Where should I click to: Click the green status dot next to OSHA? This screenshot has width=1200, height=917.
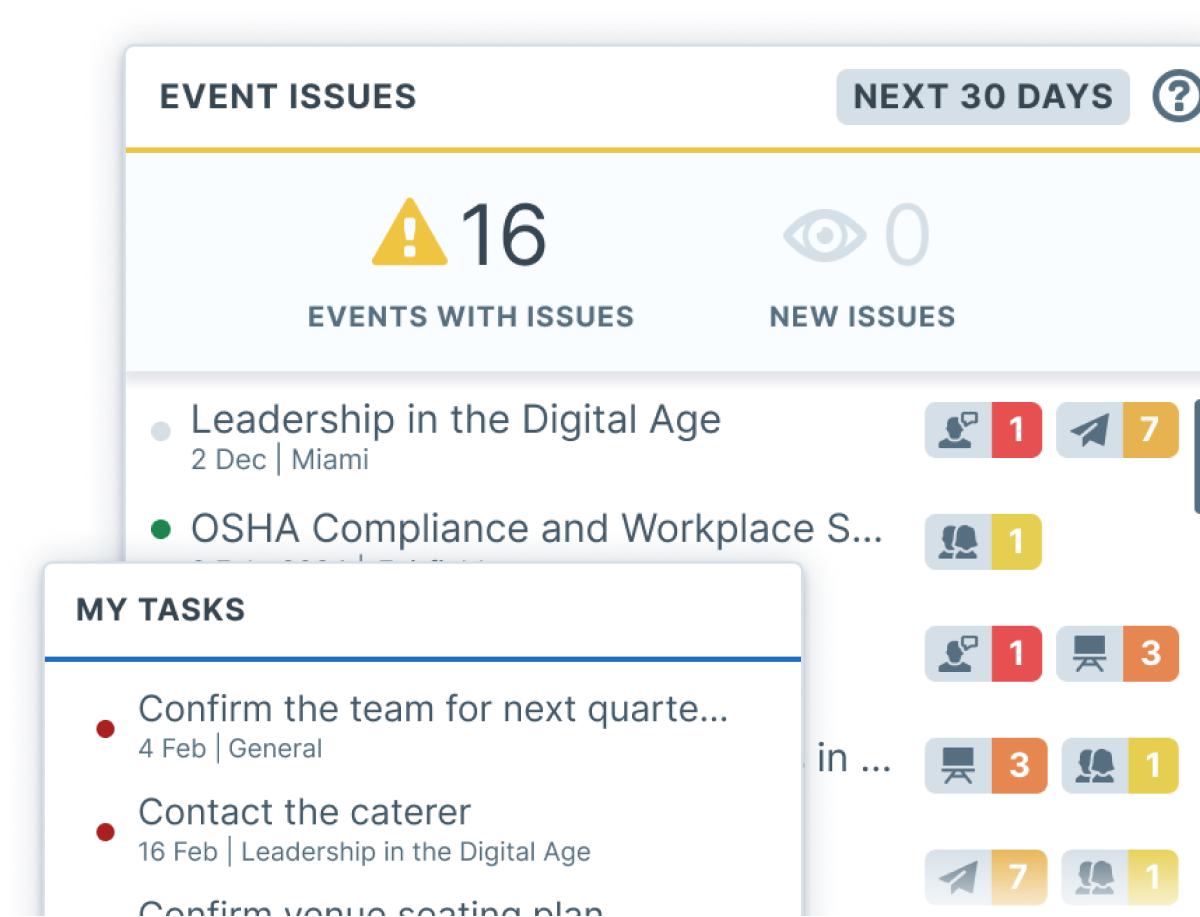pyautogui.click(x=160, y=530)
